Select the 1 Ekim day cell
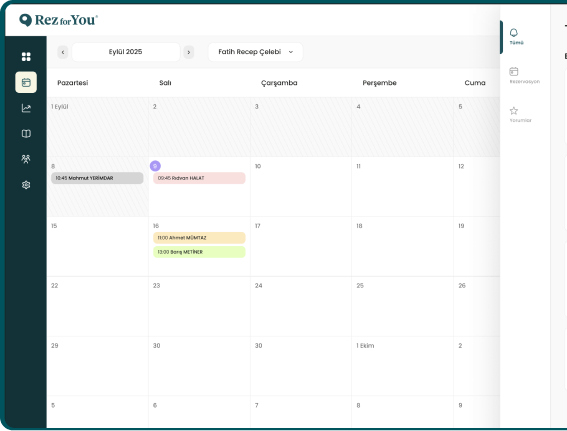 click(x=402, y=366)
